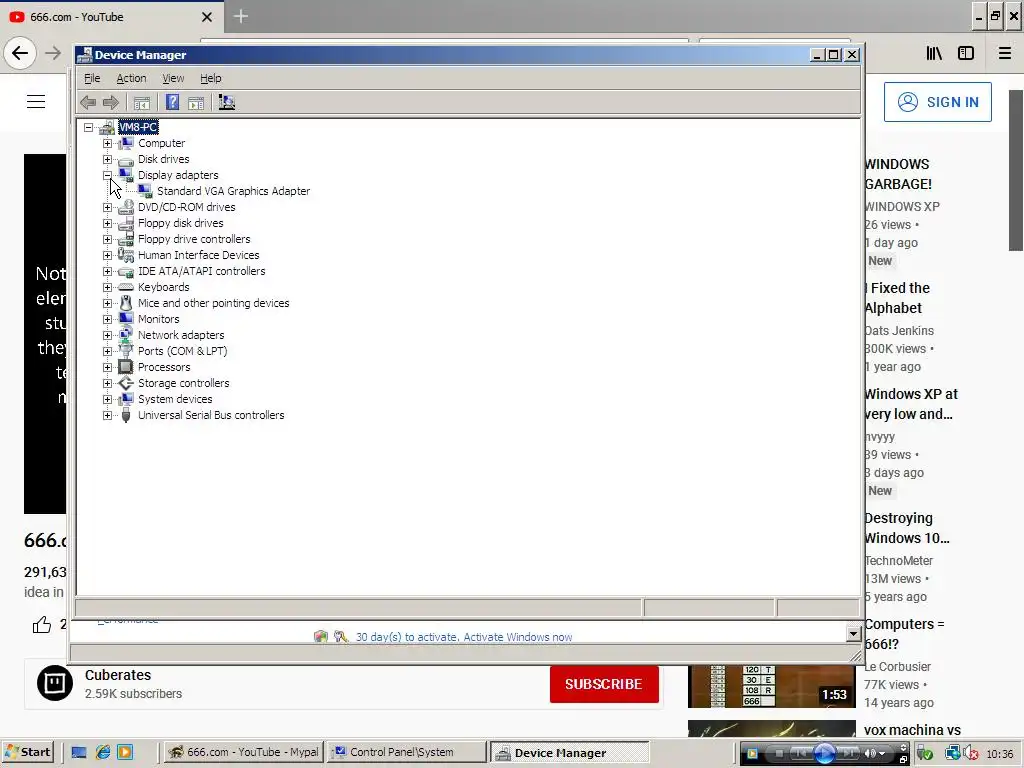Switch to 666.com - YouTube - Mypal taskbar button

pyautogui.click(x=245, y=752)
